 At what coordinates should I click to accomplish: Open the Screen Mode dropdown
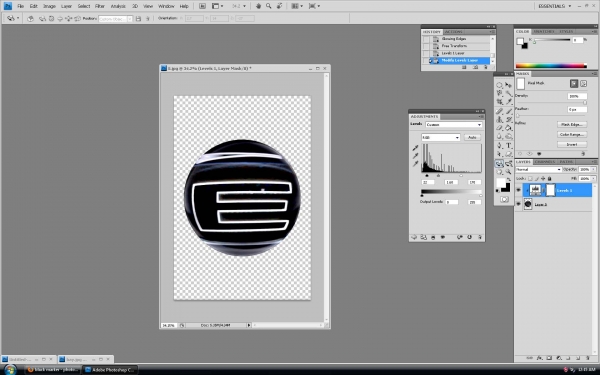coord(314,6)
